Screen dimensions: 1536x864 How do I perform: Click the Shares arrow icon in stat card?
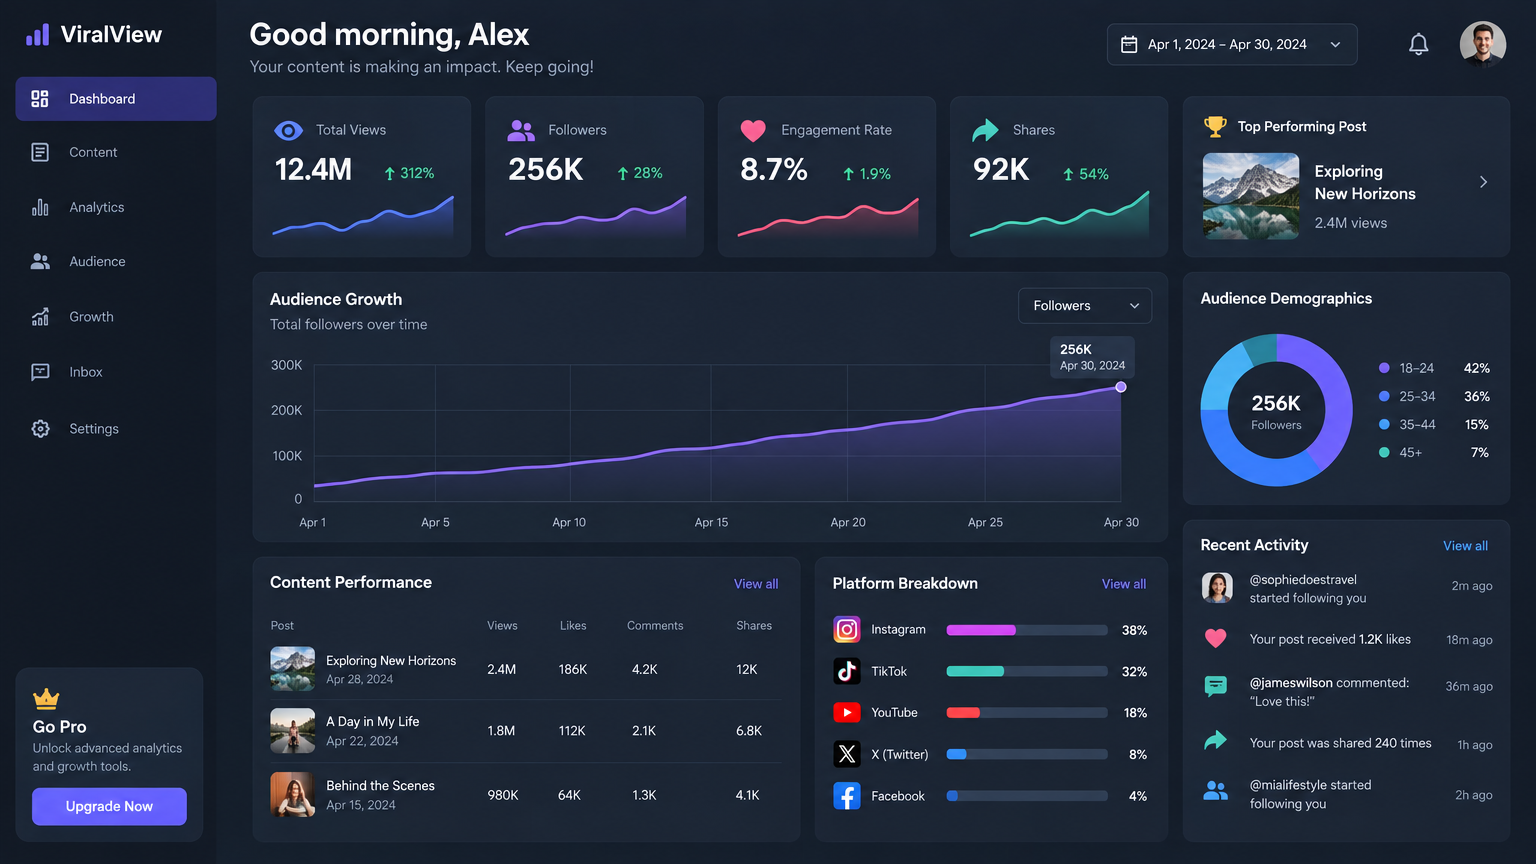point(985,130)
